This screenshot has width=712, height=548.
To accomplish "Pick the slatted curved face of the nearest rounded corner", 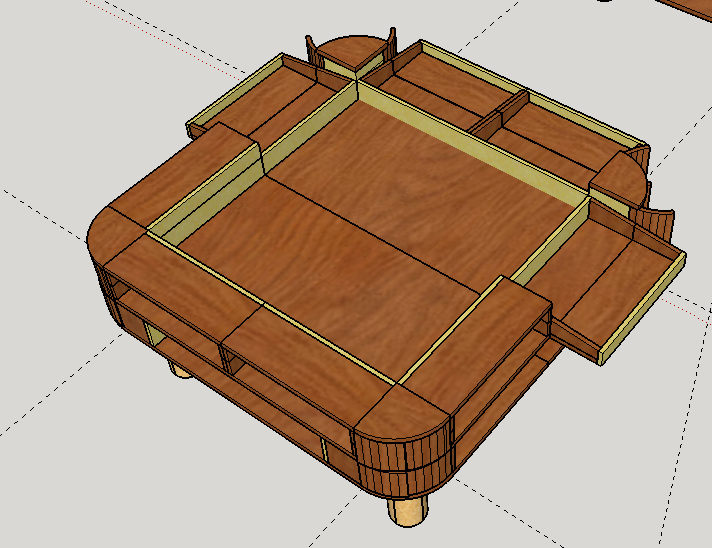I will (x=404, y=465).
